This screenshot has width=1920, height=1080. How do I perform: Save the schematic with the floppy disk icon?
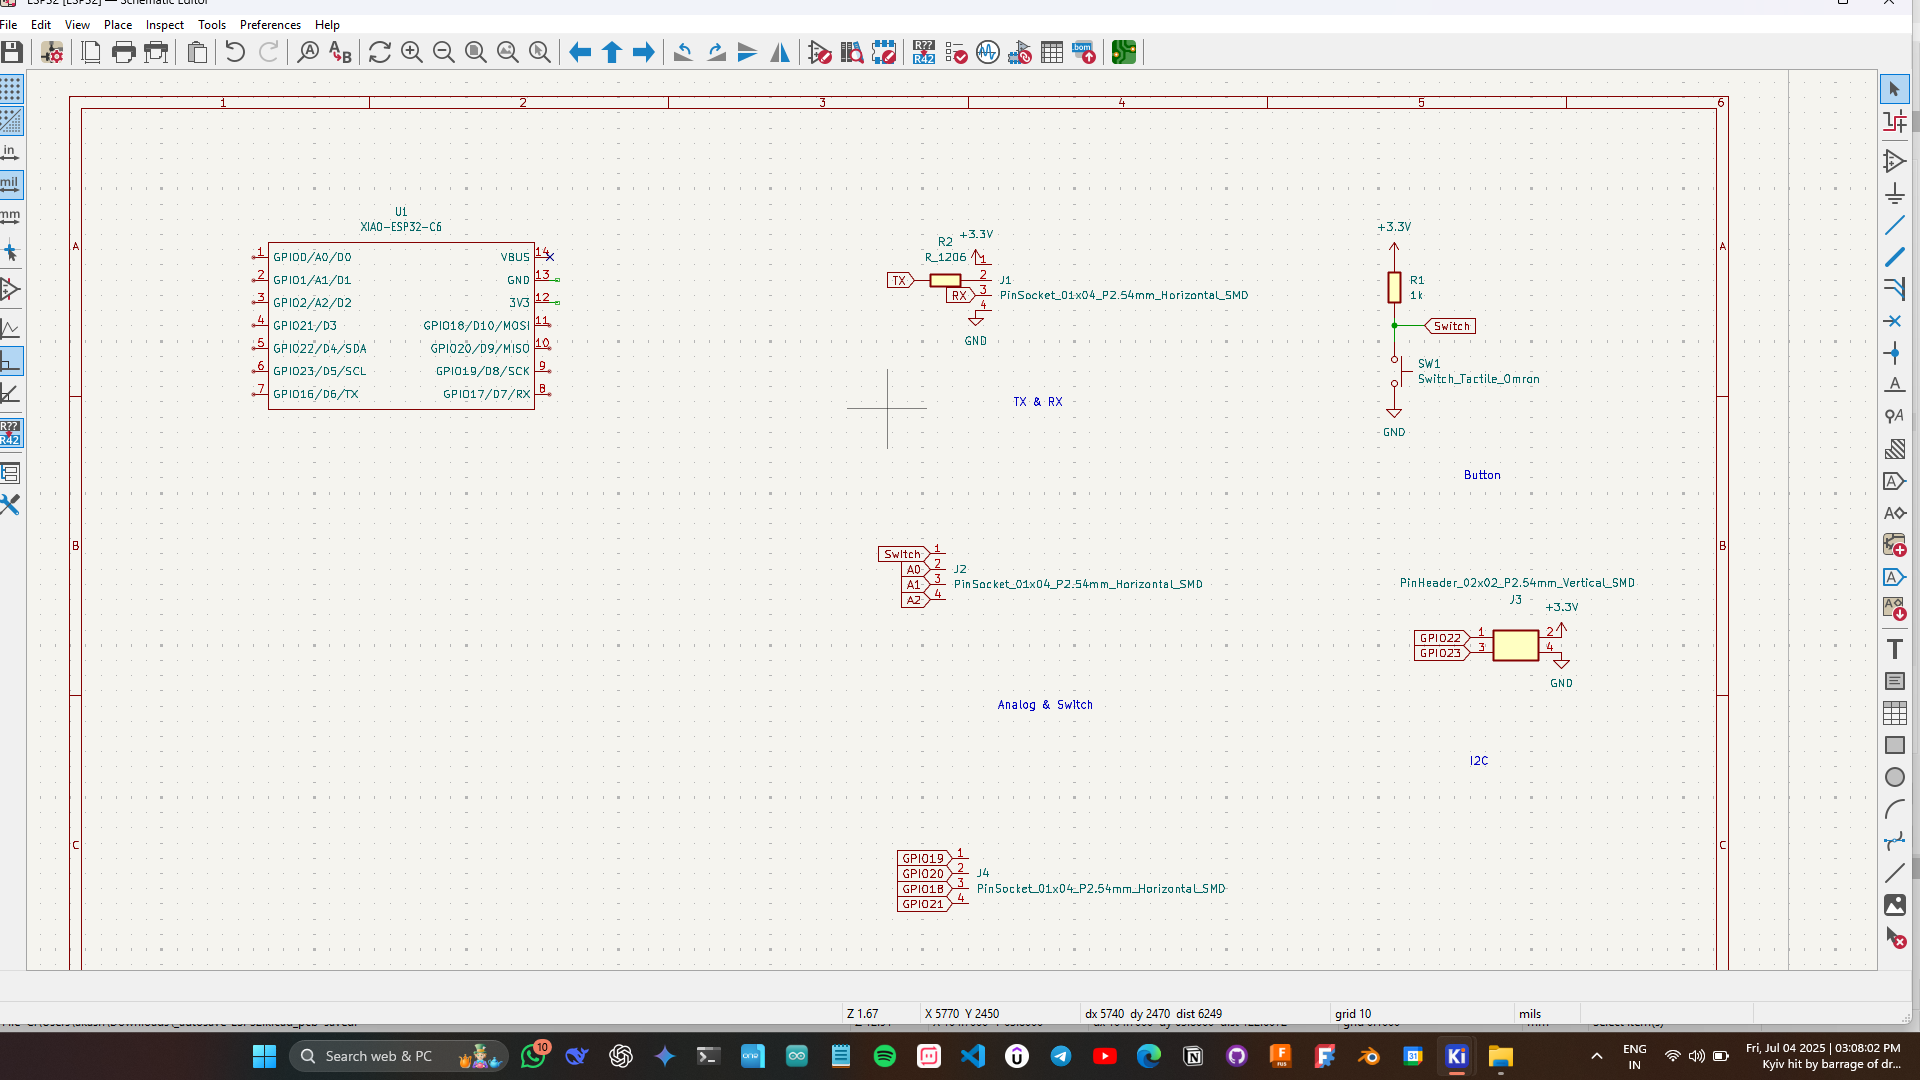pos(12,52)
